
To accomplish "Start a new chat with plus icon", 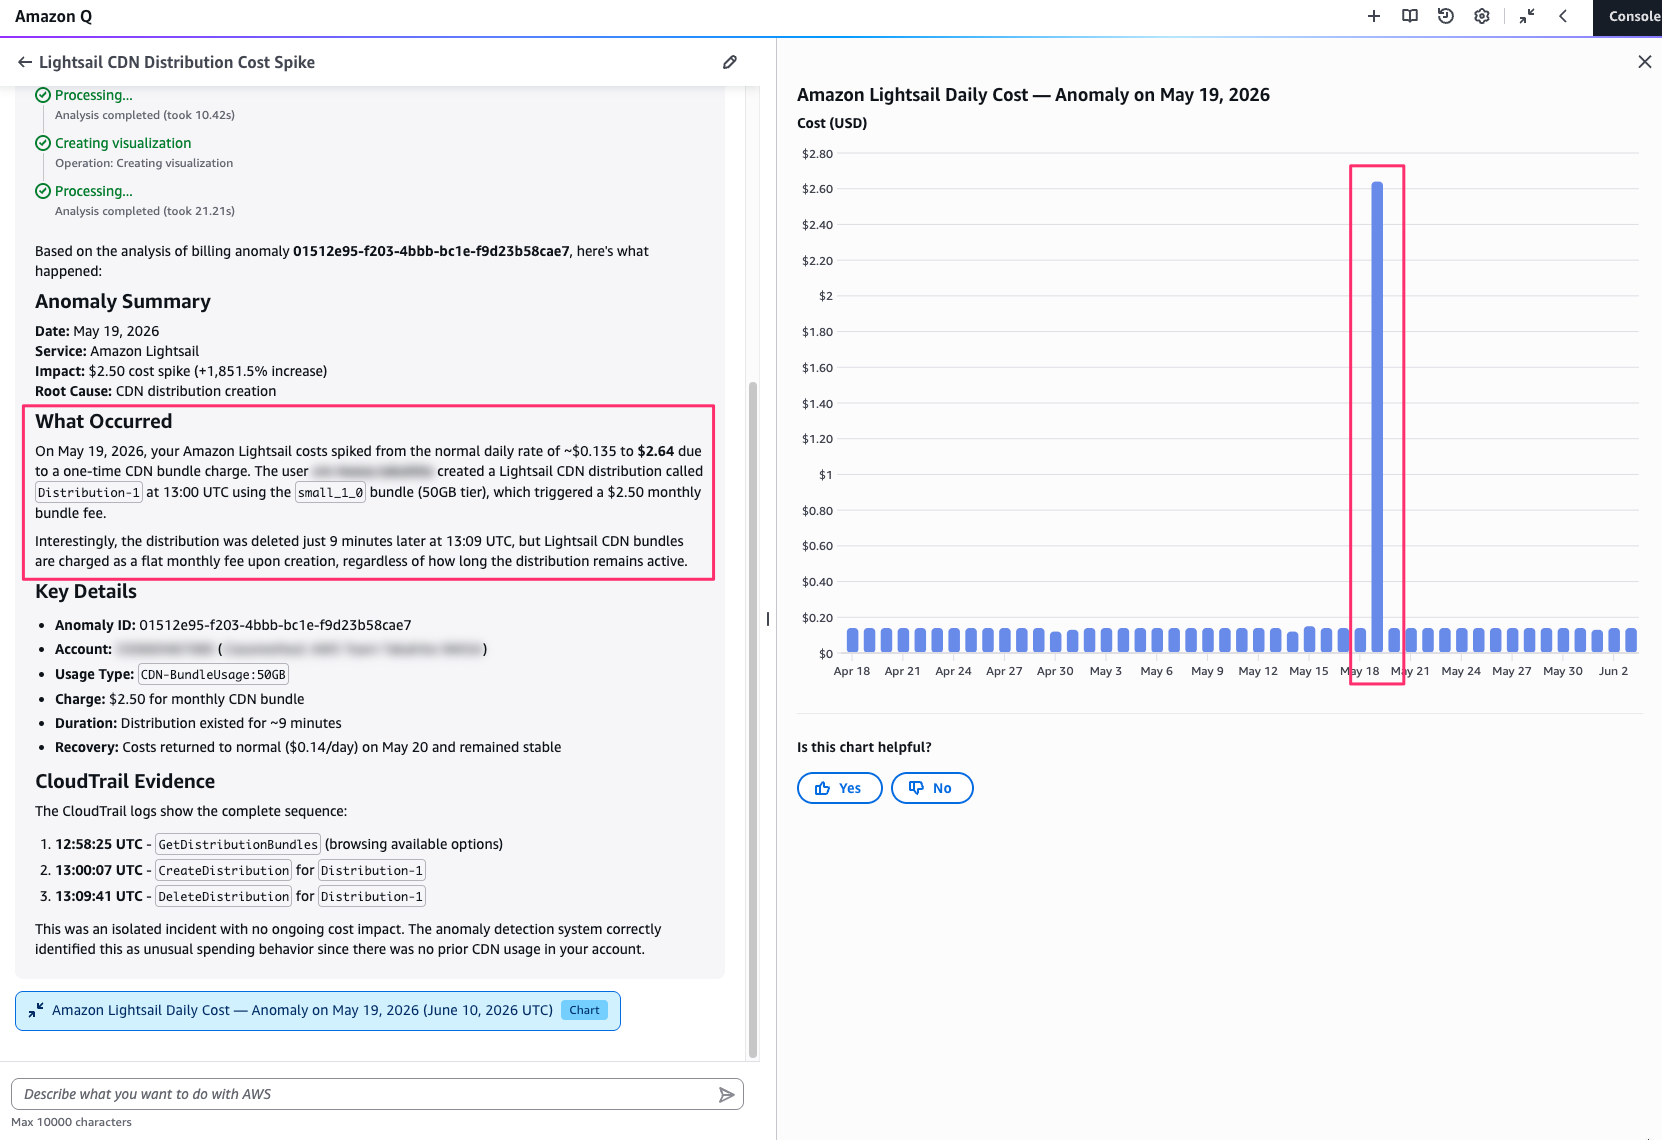I will (x=1374, y=16).
